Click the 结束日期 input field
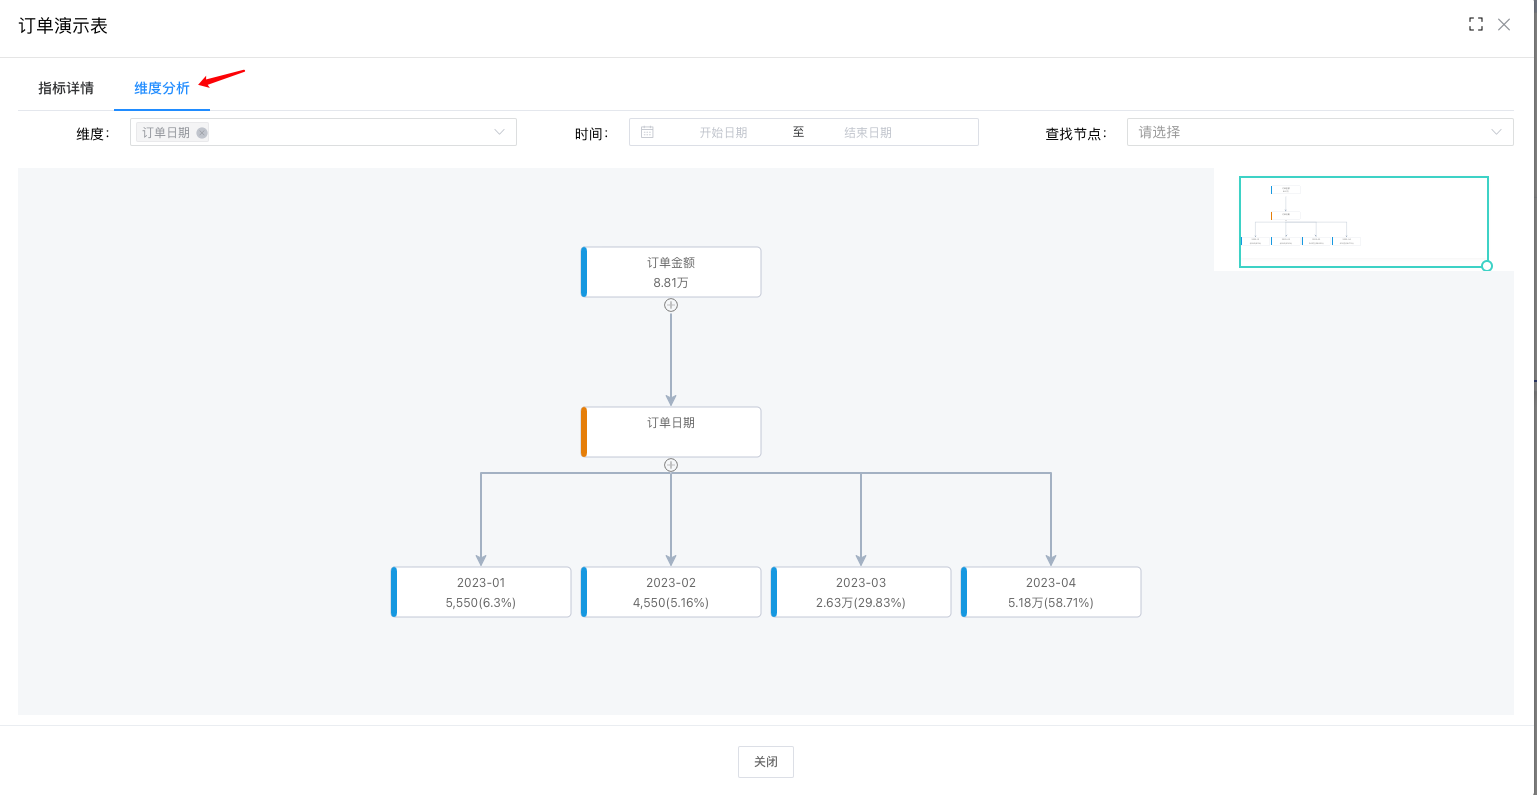The height and width of the screenshot is (795, 1537). 867,132
